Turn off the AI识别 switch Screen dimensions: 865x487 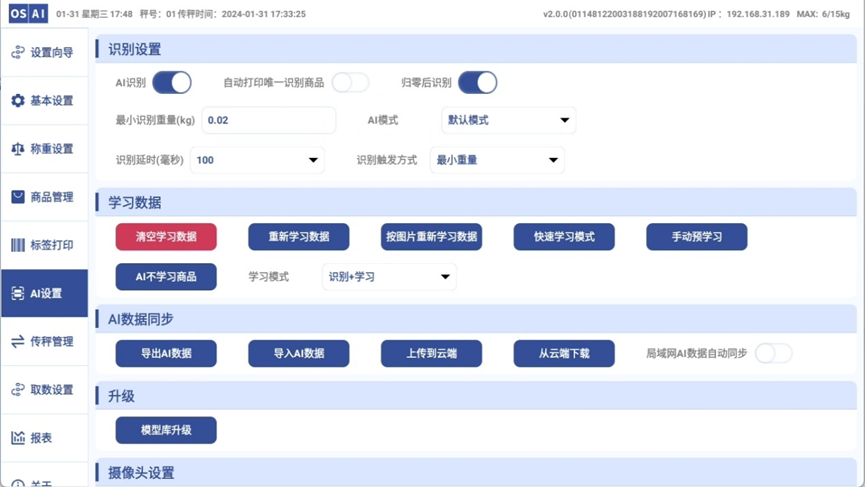pos(171,83)
